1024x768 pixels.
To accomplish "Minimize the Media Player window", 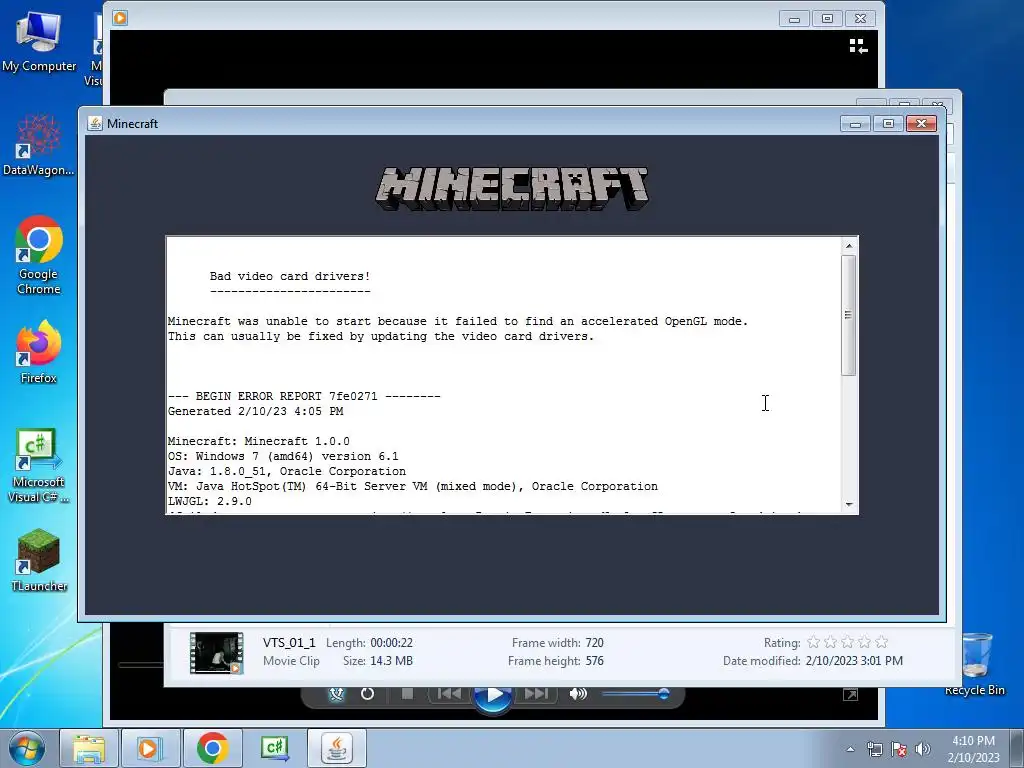I will [x=794, y=18].
